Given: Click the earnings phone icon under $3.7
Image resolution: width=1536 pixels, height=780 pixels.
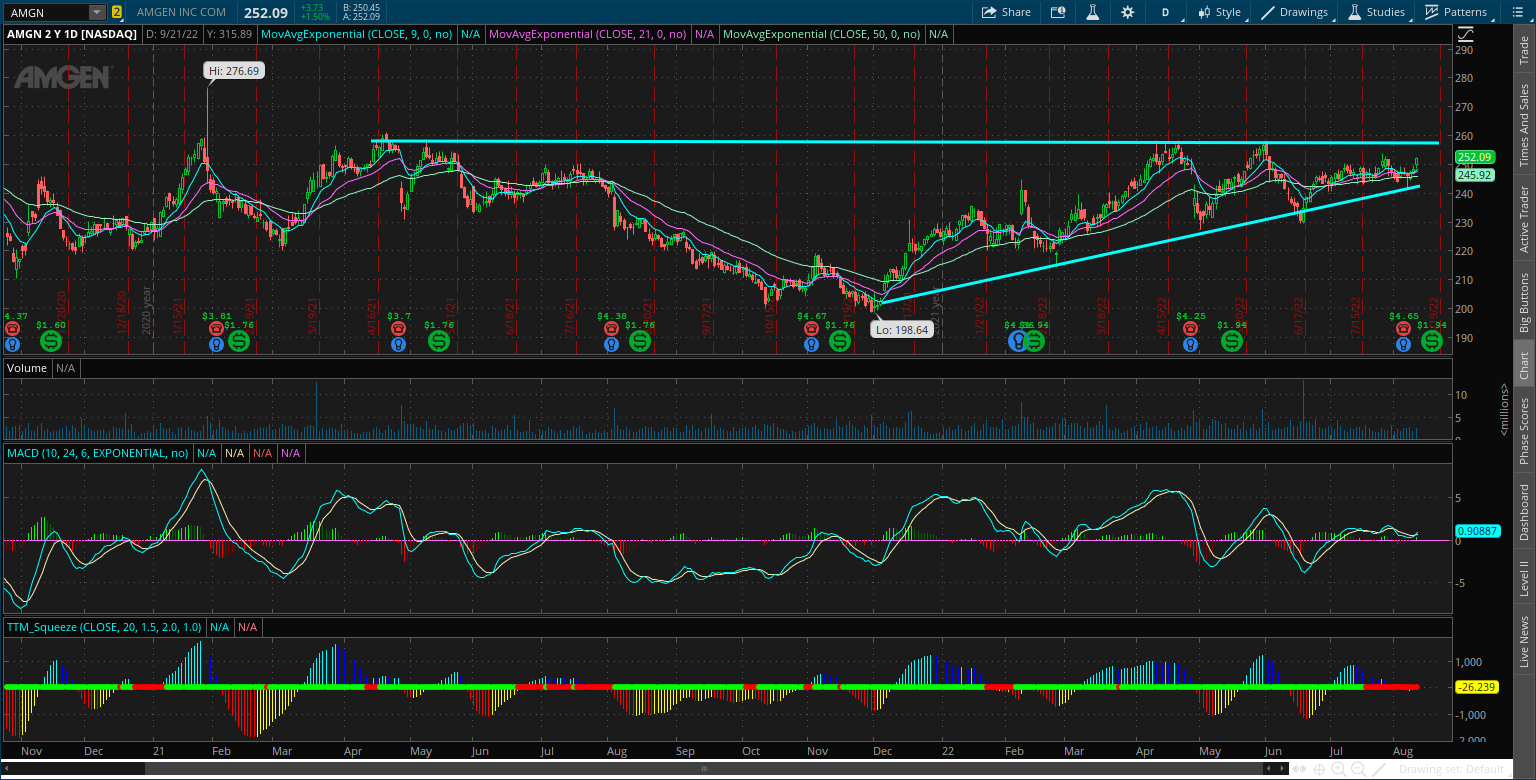Looking at the screenshot, I should click(x=398, y=328).
